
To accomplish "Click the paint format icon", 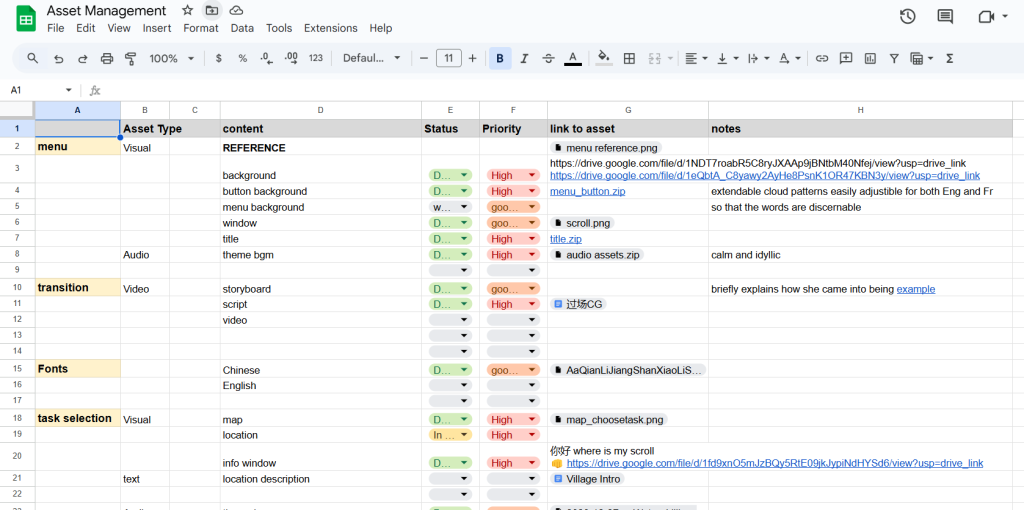I will click(130, 59).
